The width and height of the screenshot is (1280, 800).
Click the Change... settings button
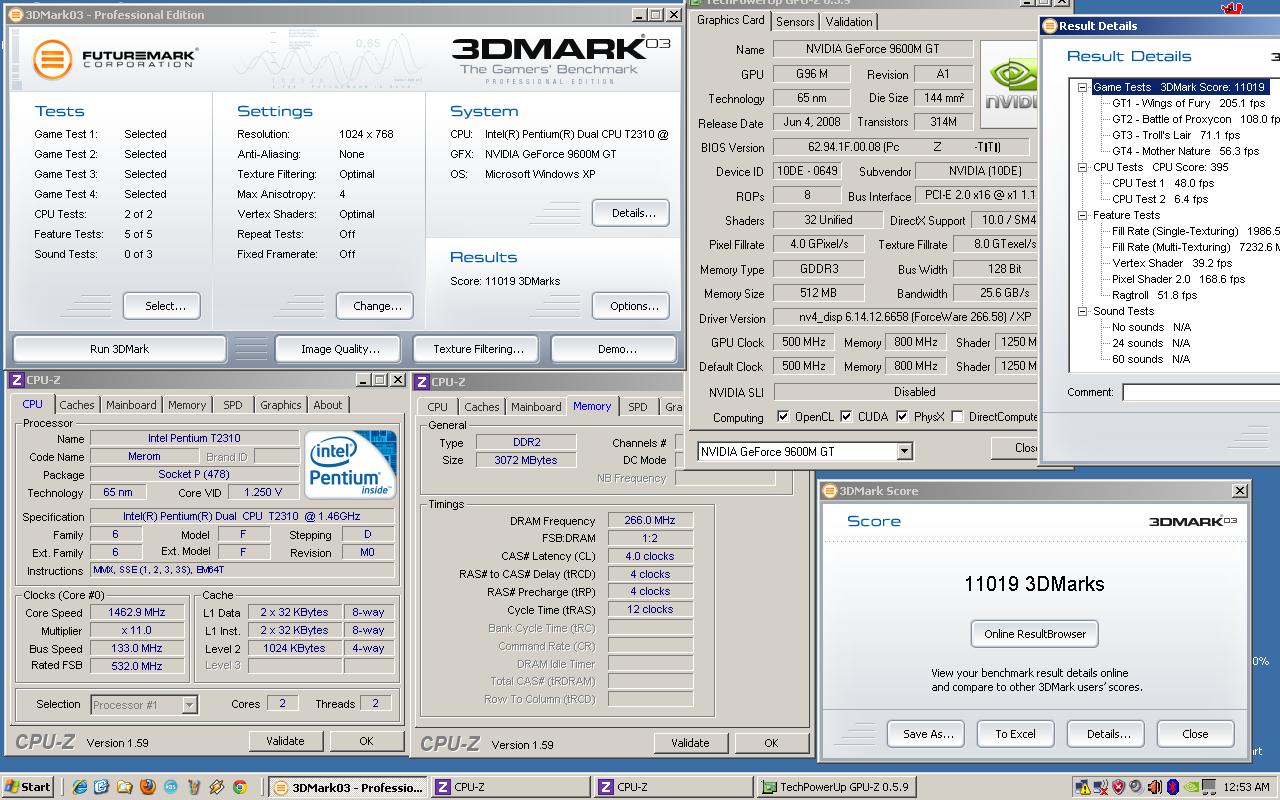click(377, 306)
